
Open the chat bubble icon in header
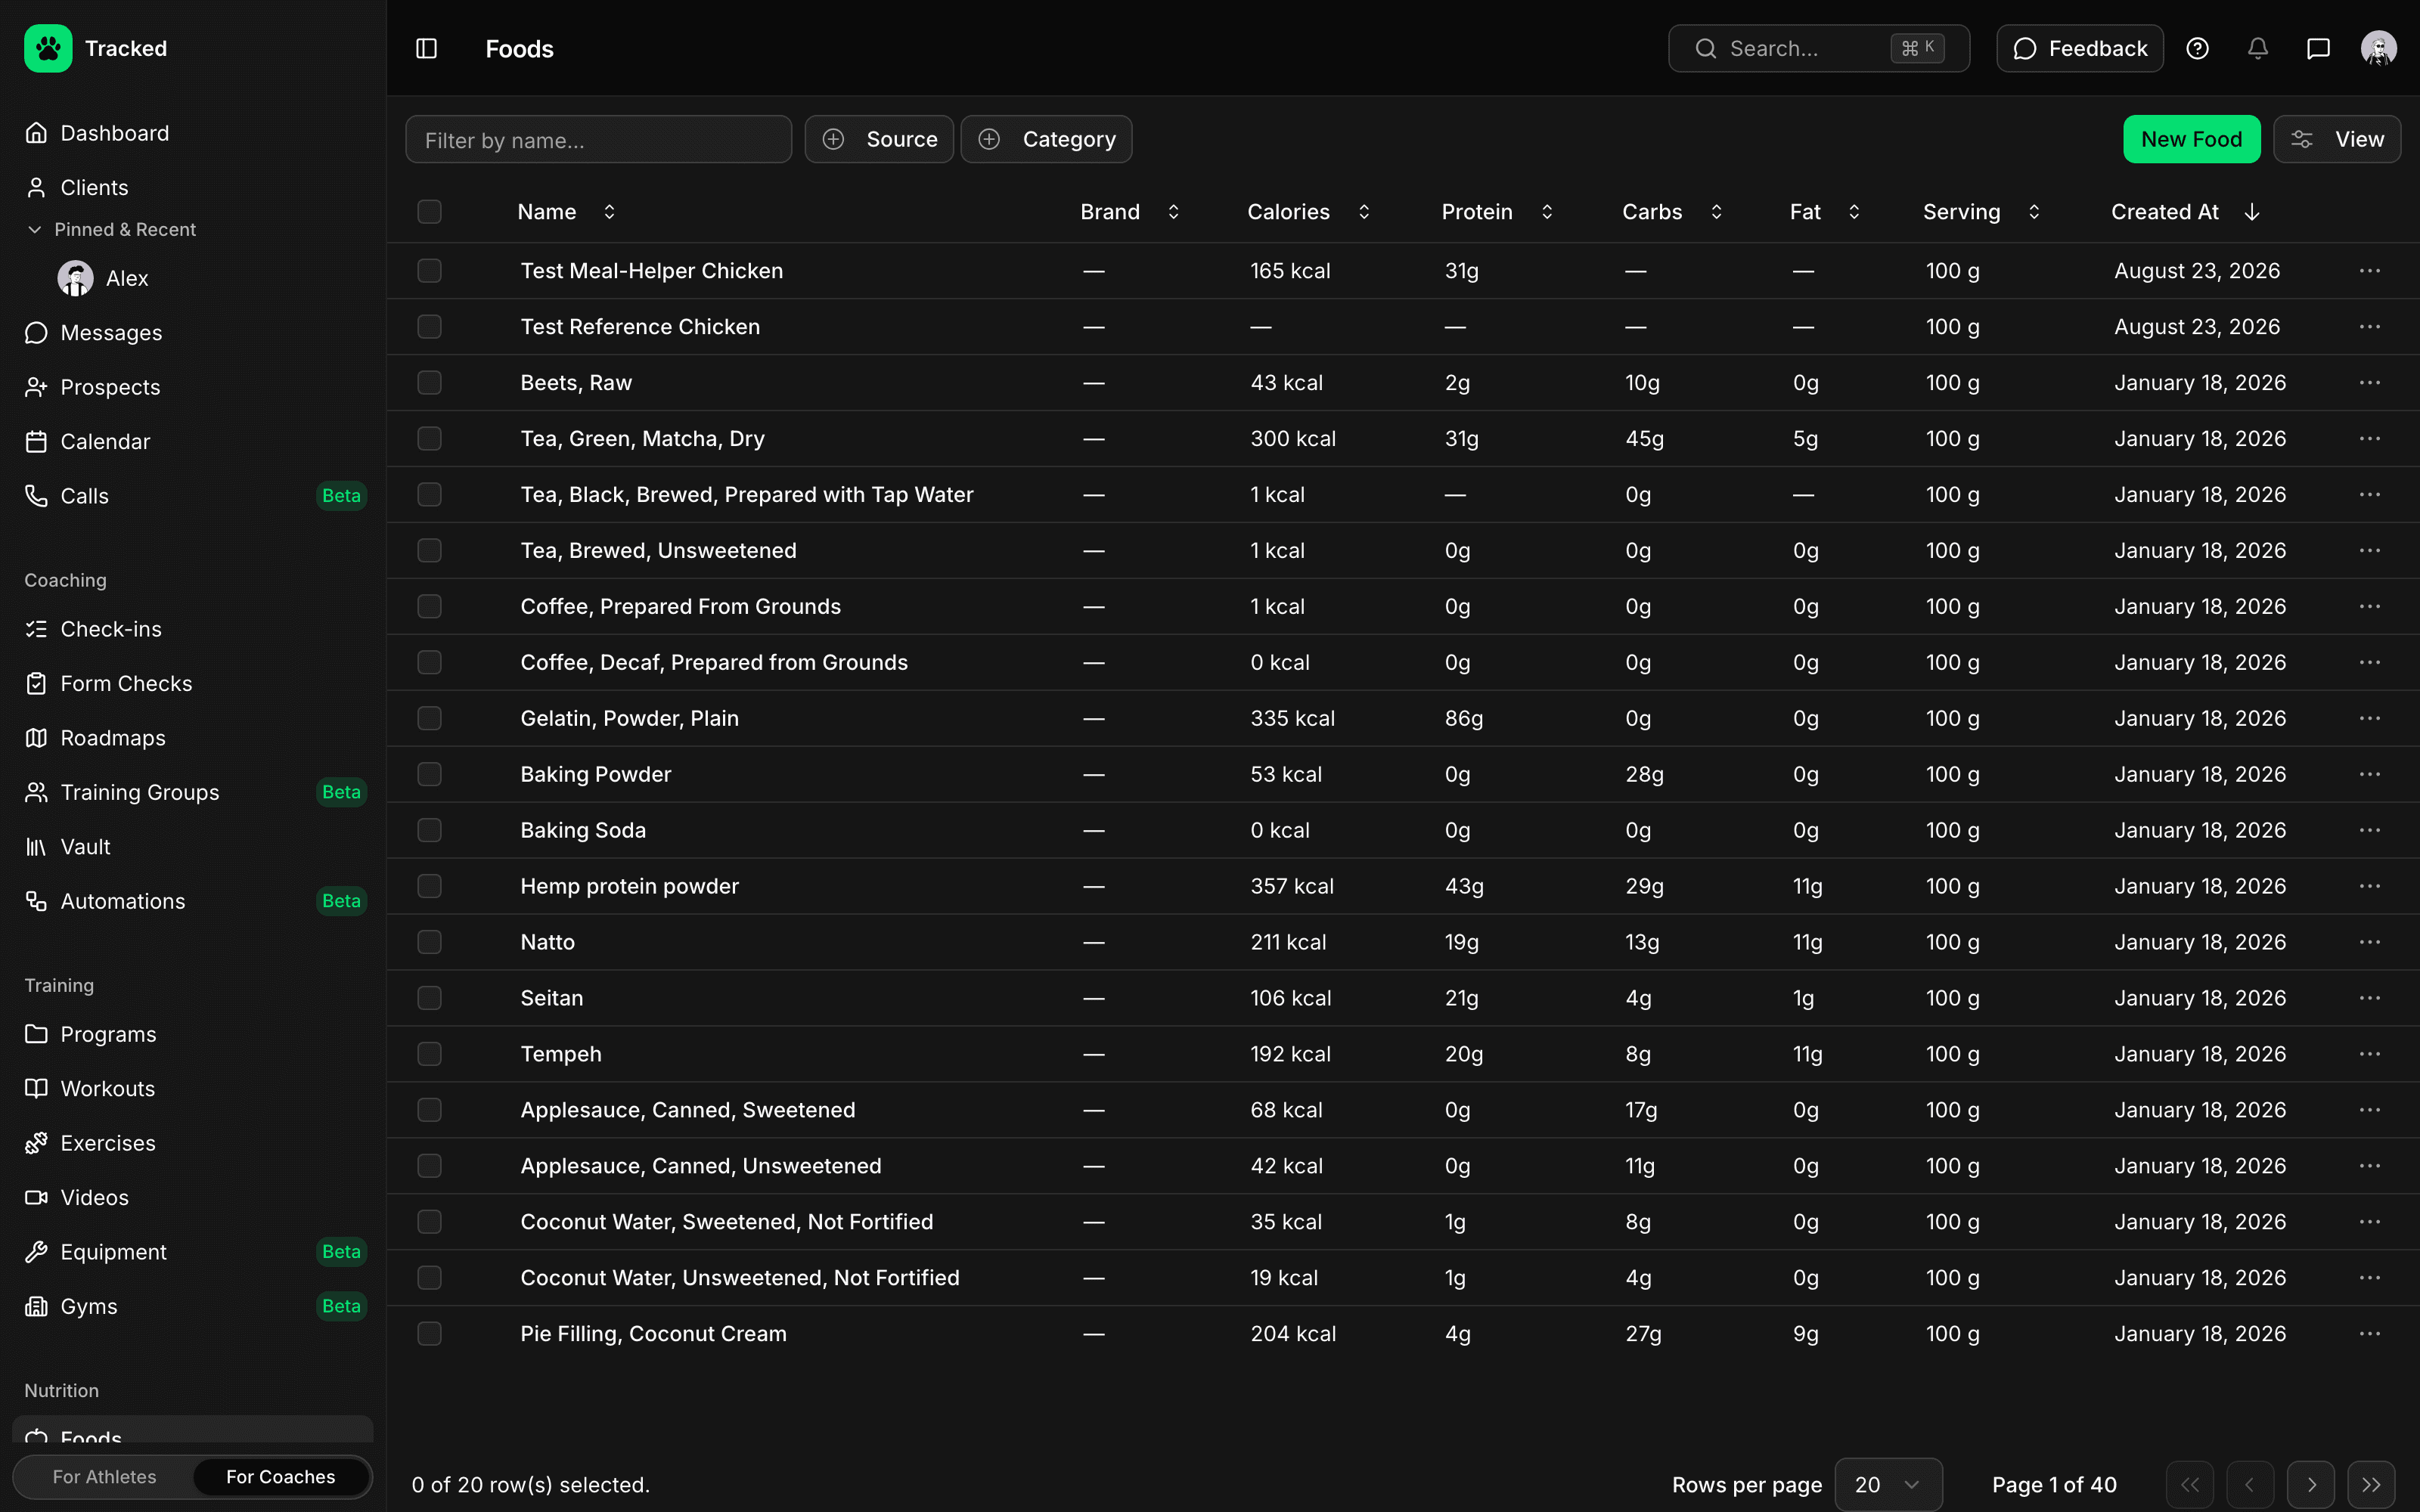(2318, 48)
